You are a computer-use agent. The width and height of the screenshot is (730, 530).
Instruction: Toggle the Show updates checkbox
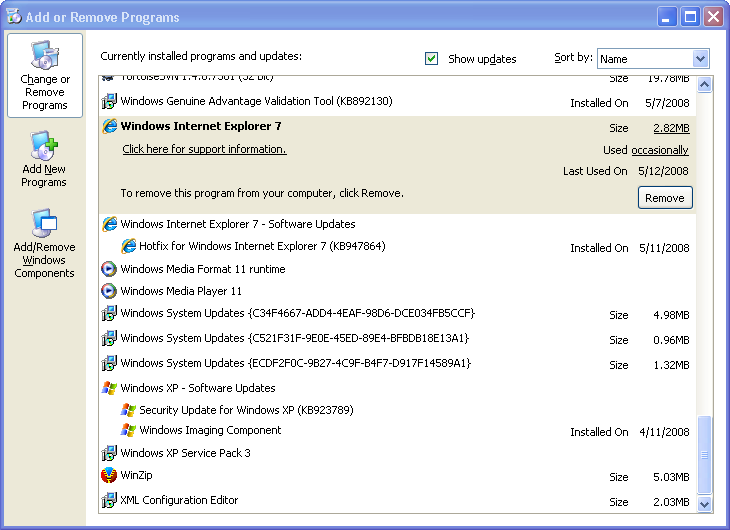coord(431,59)
